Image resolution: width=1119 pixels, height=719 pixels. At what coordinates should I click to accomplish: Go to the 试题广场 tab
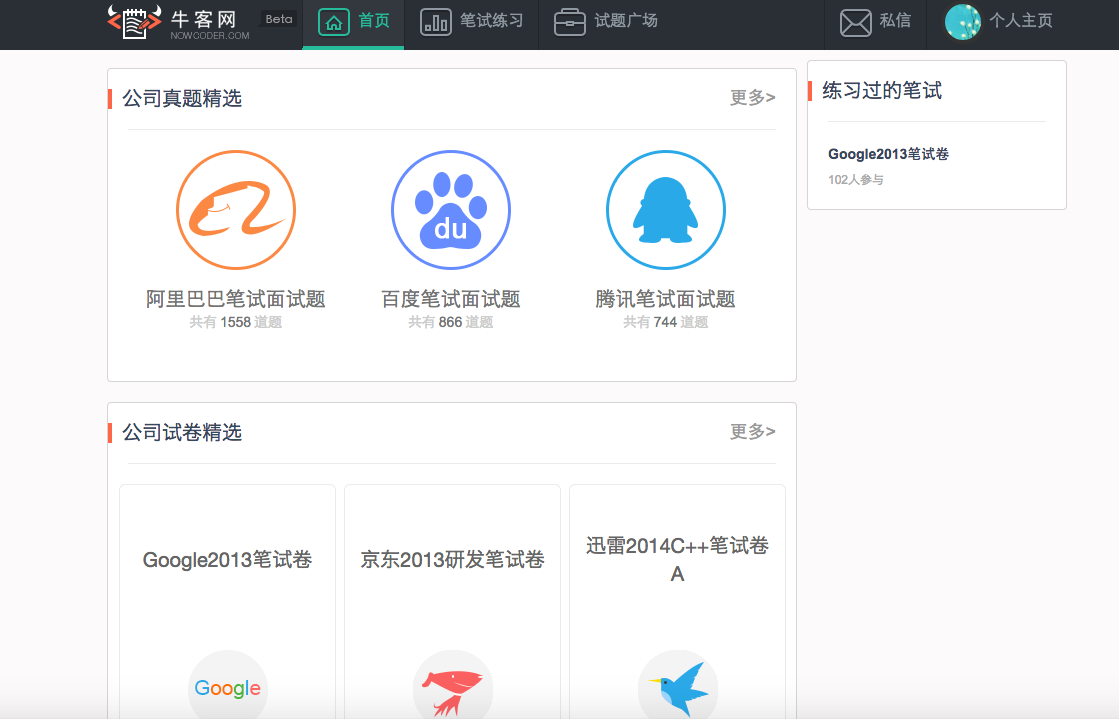pos(607,22)
